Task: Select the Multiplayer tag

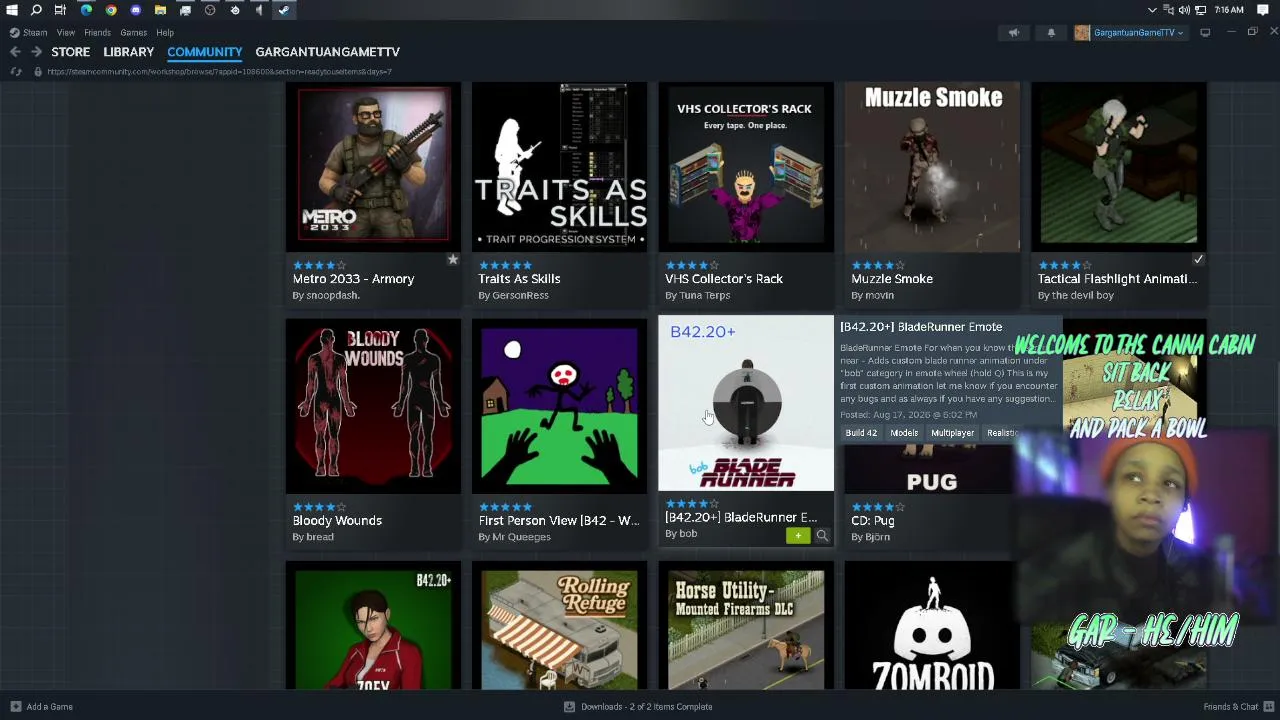Action: 952,433
